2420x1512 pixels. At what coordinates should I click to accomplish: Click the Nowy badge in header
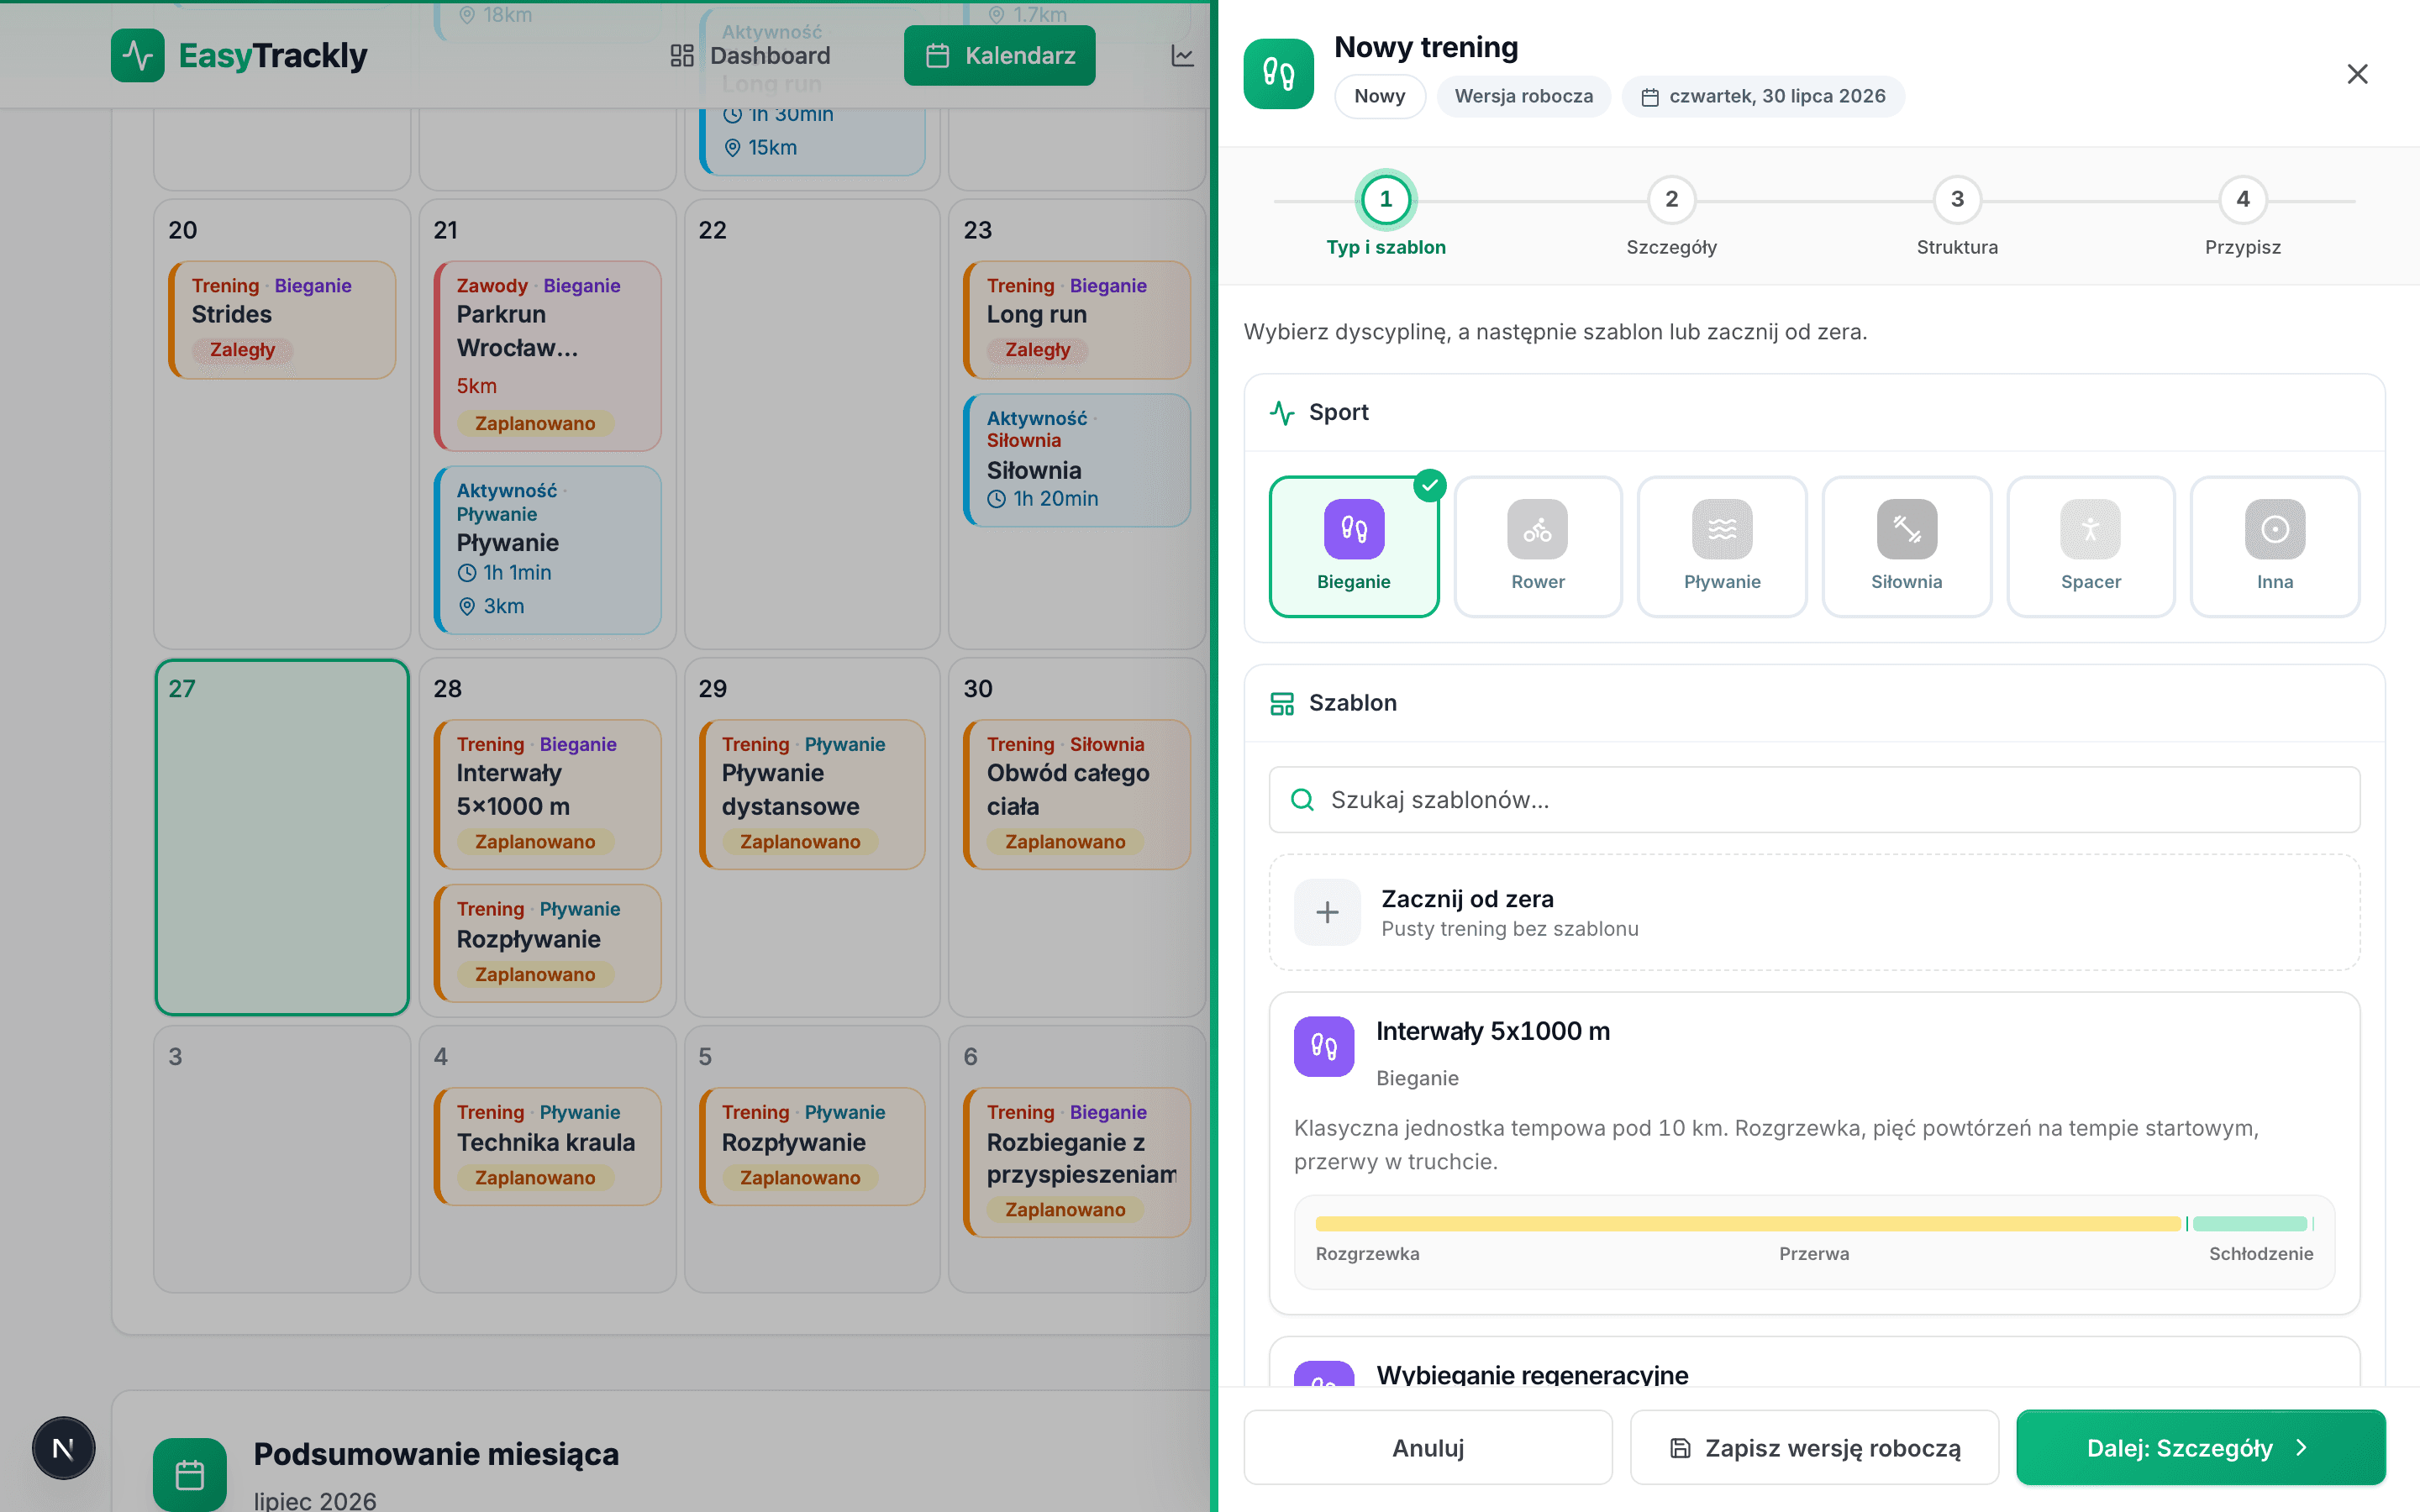tap(1379, 96)
